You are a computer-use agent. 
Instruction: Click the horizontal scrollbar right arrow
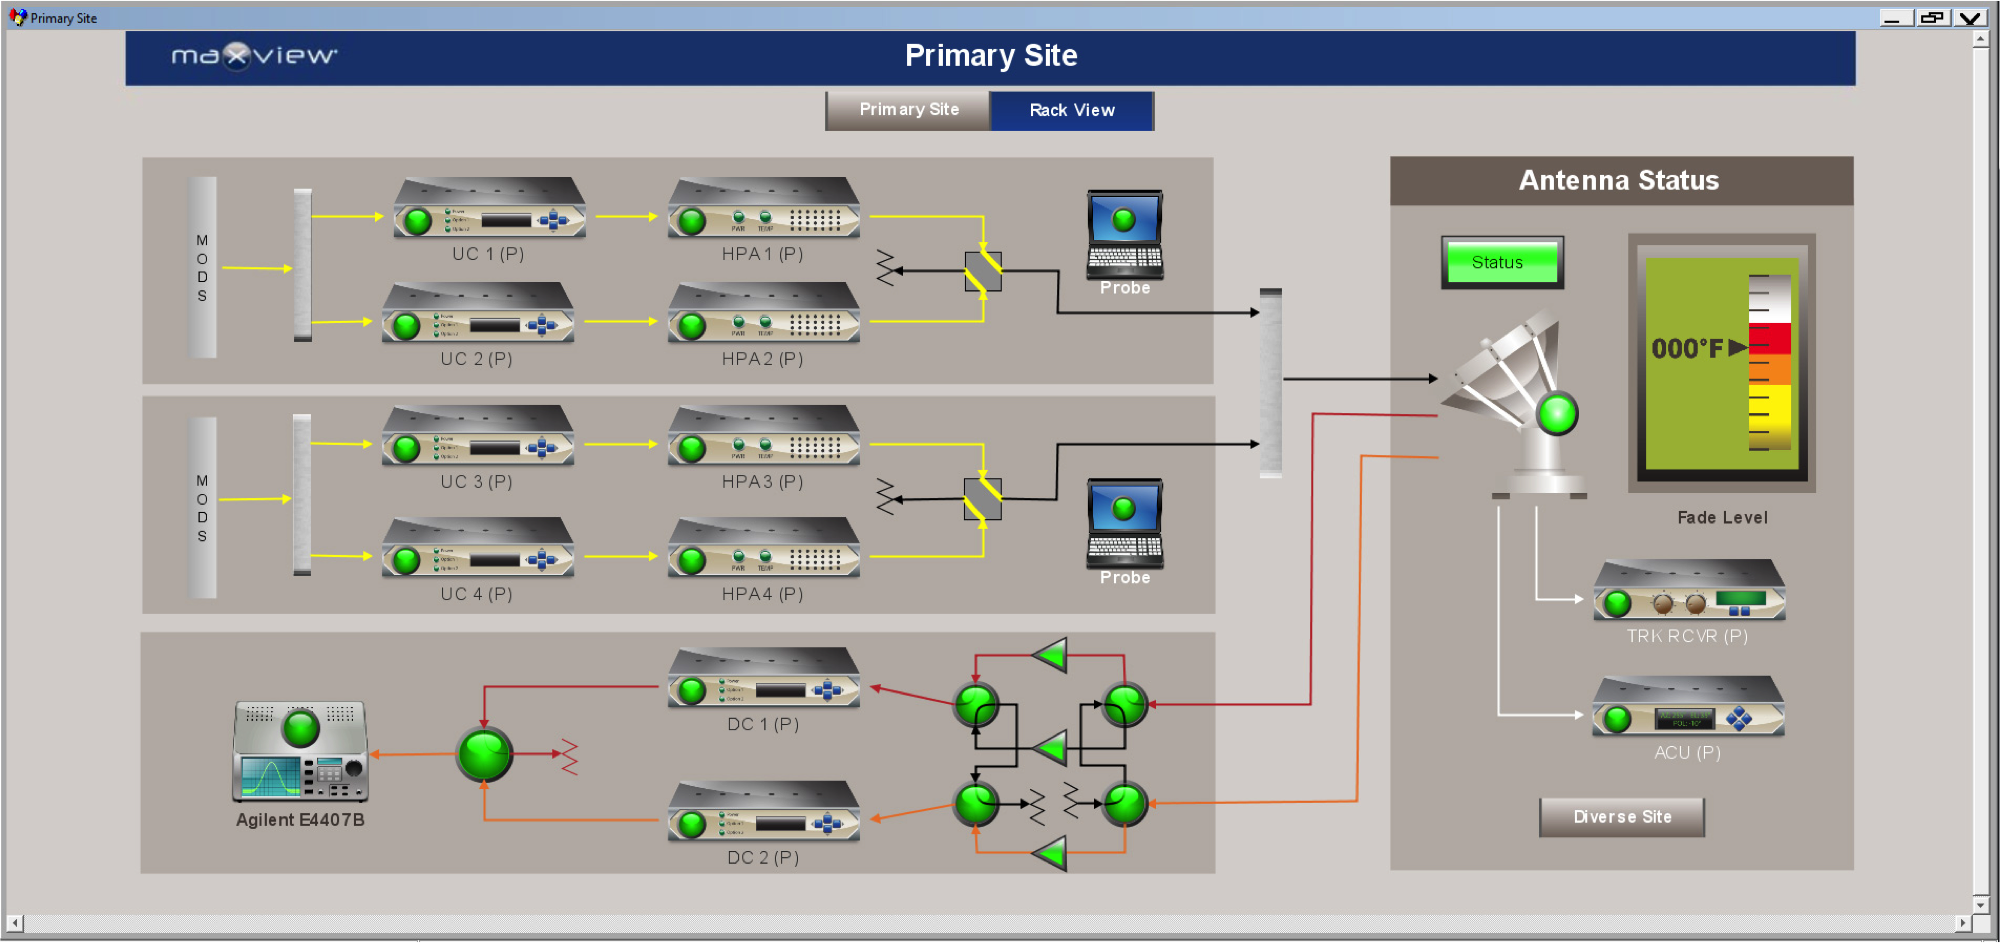(1963, 923)
